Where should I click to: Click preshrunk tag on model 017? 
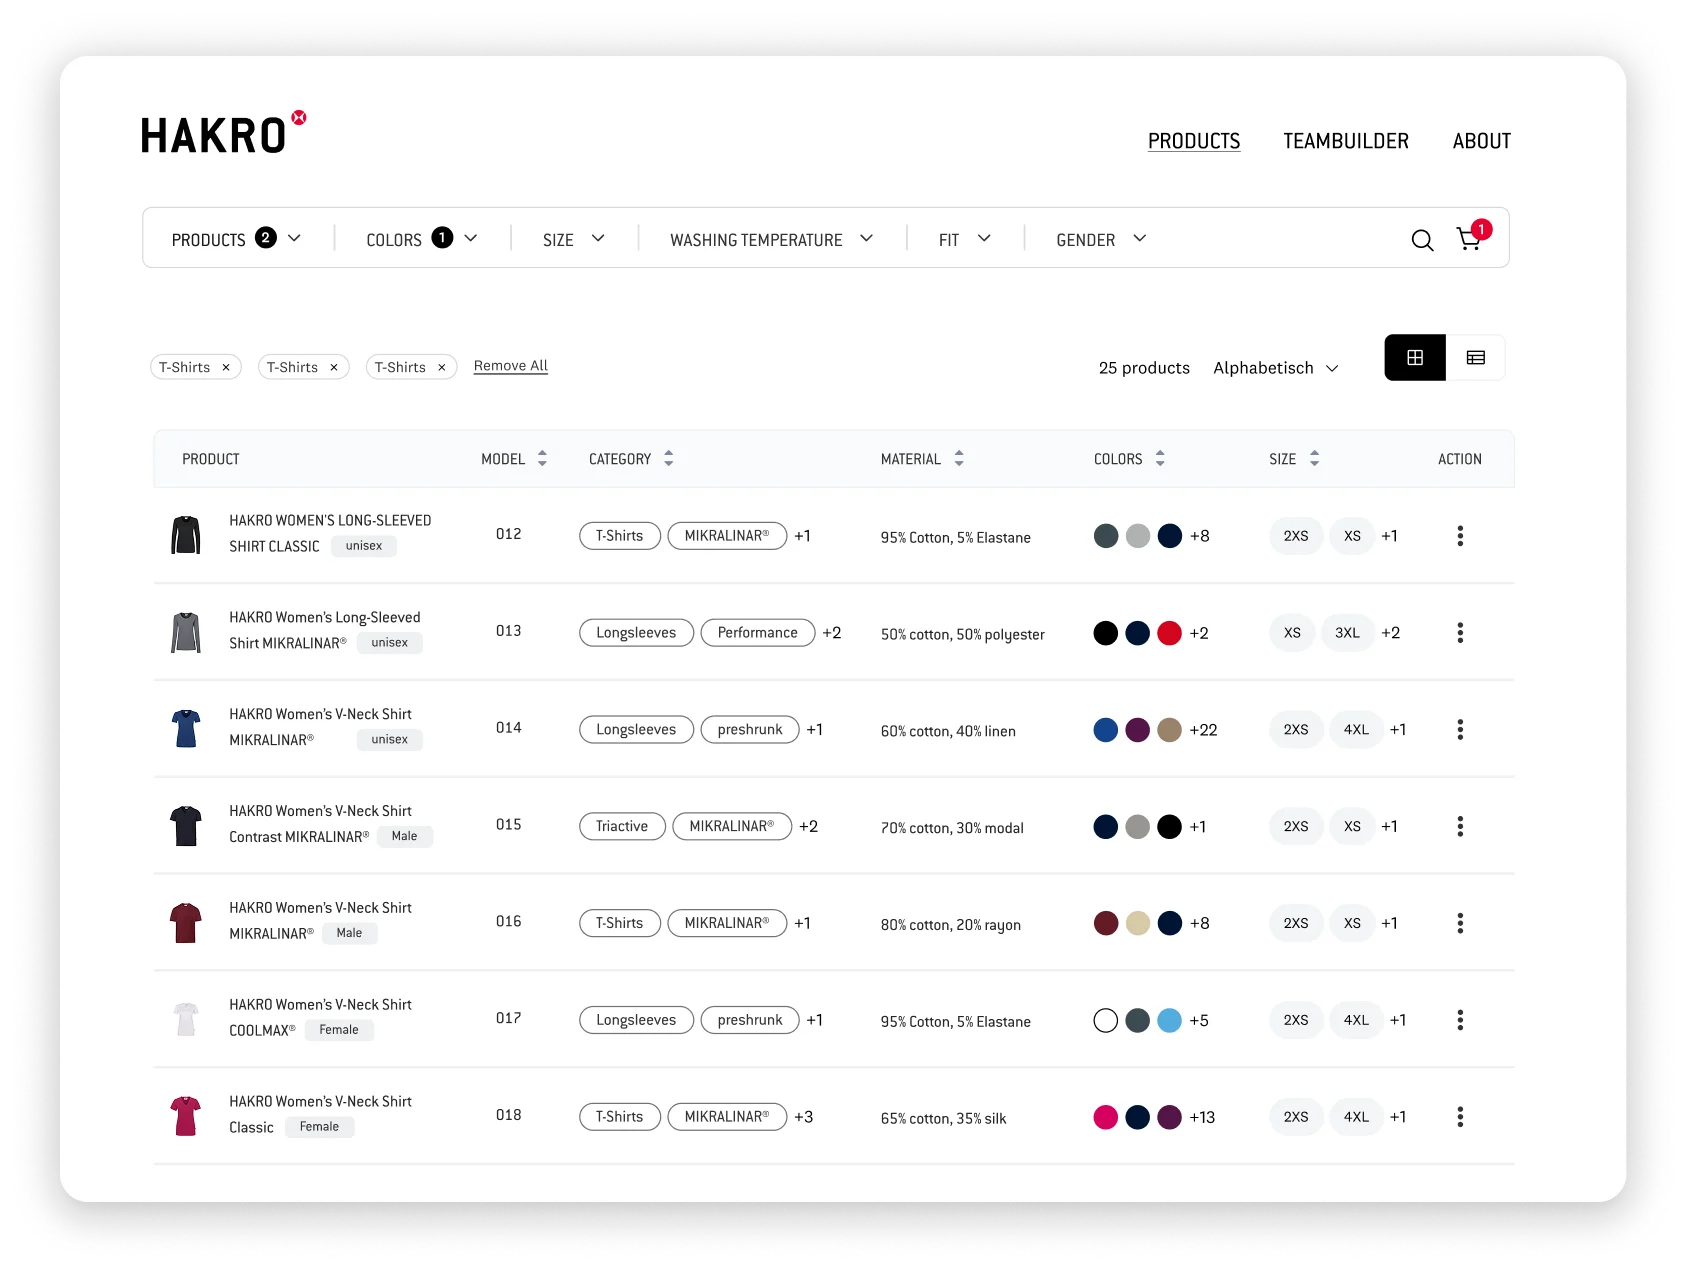750,1020
